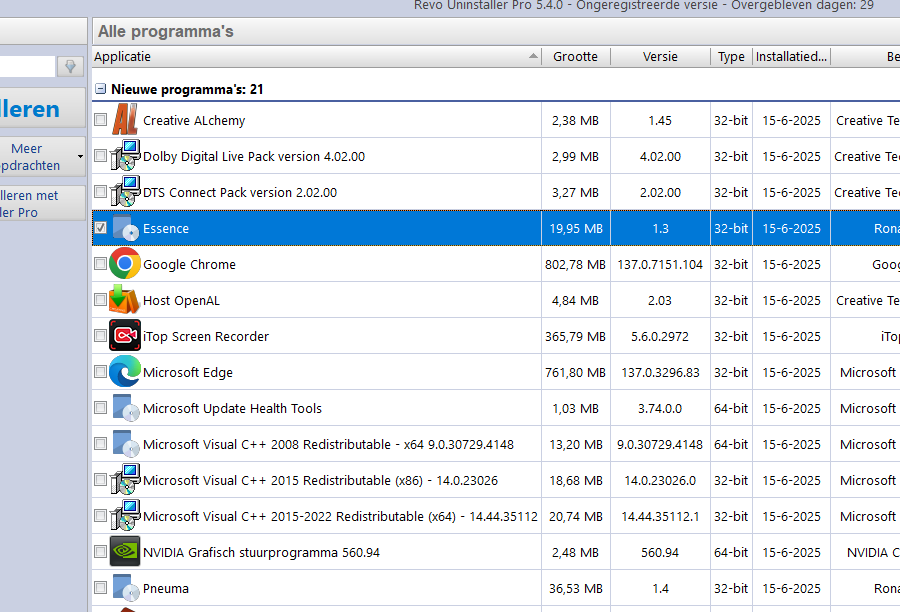This screenshot has height=612, width=900.
Task: Collapse the Nieuwe programma's group
Action: pyautogui.click(x=100, y=89)
